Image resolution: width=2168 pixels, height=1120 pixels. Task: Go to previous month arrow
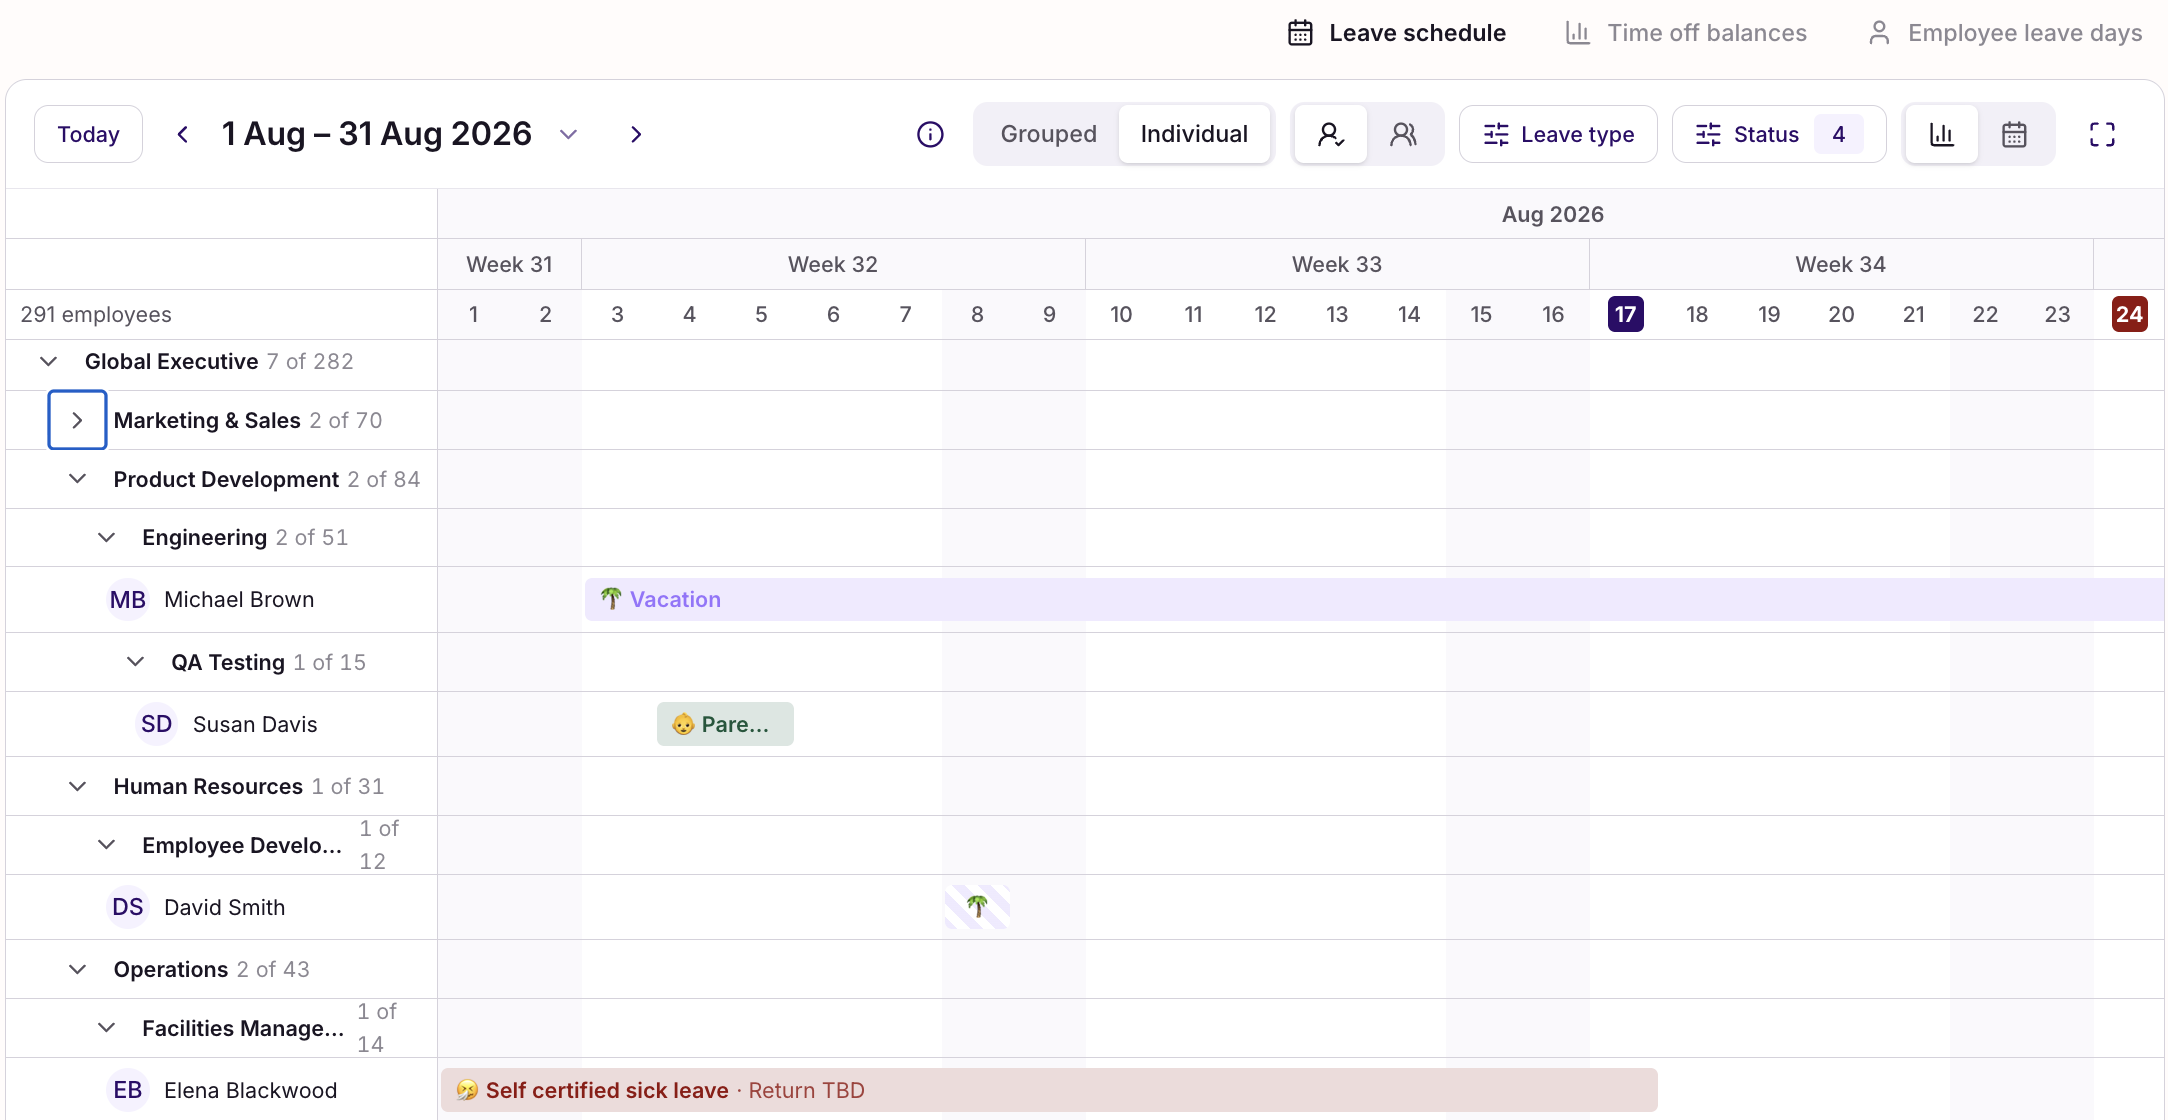click(182, 134)
